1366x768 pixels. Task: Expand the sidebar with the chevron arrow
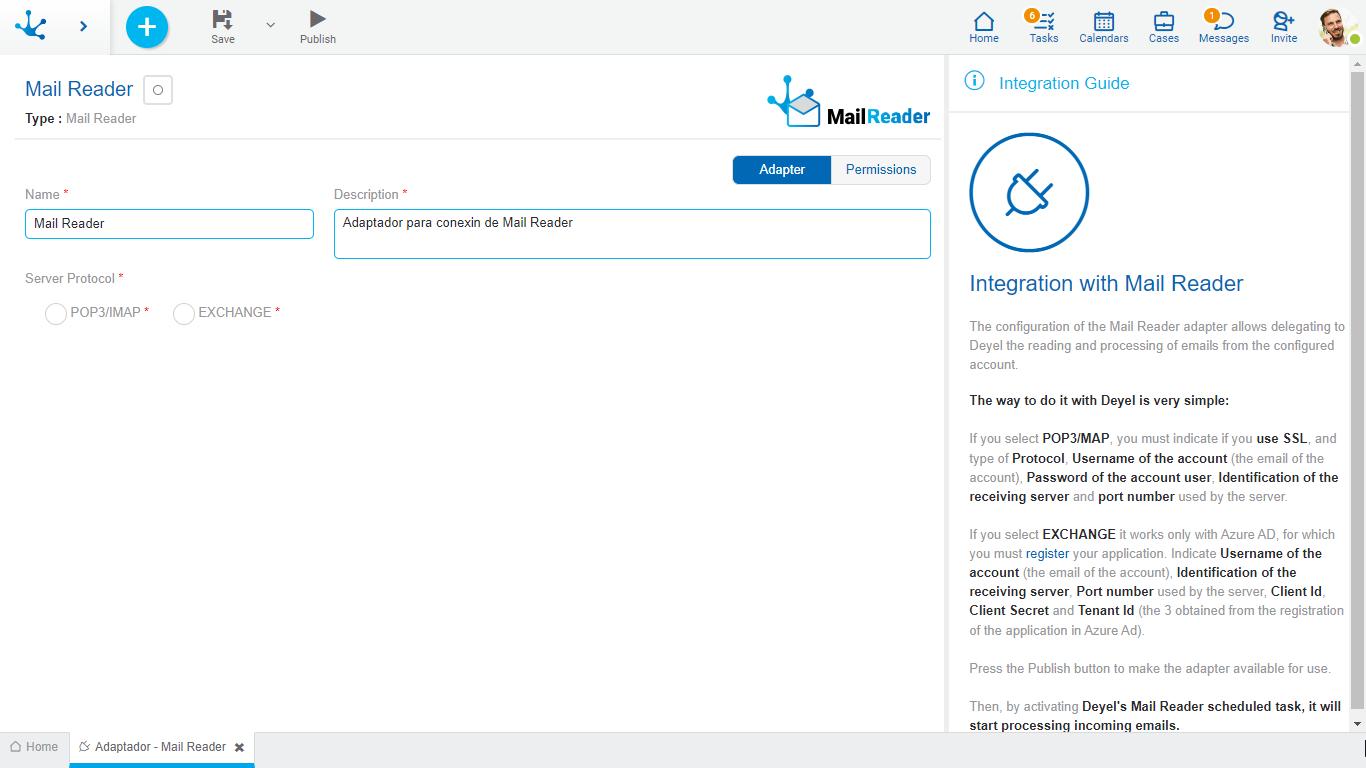(x=83, y=26)
